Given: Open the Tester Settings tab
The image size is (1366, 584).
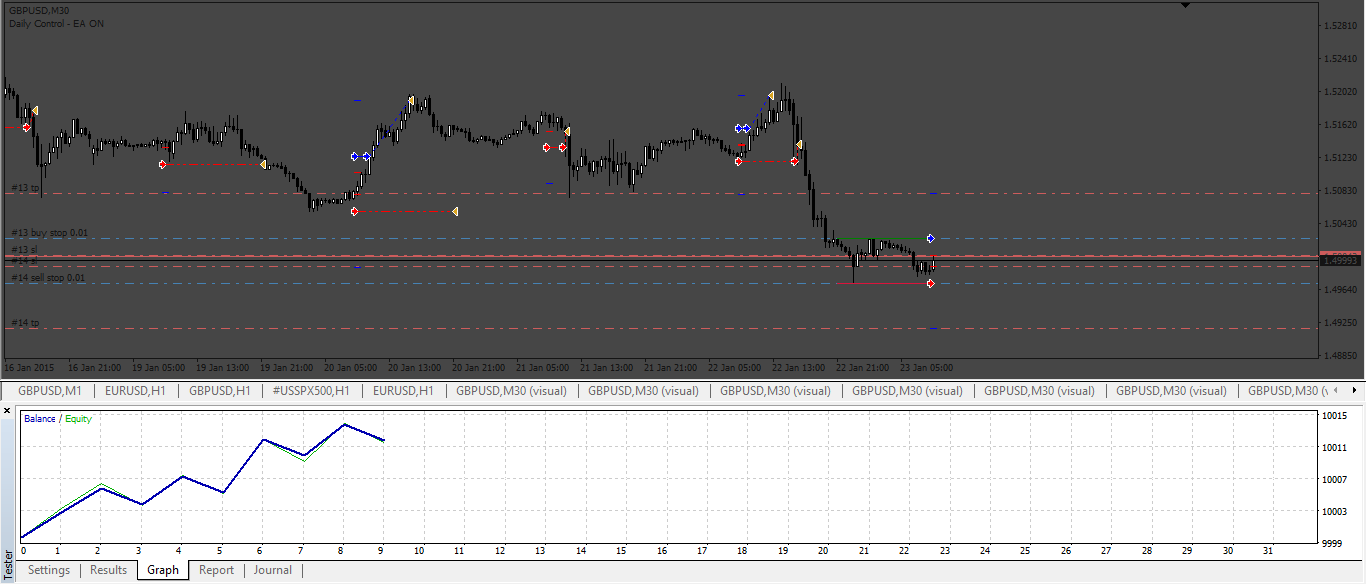Looking at the screenshot, I should pos(49,570).
